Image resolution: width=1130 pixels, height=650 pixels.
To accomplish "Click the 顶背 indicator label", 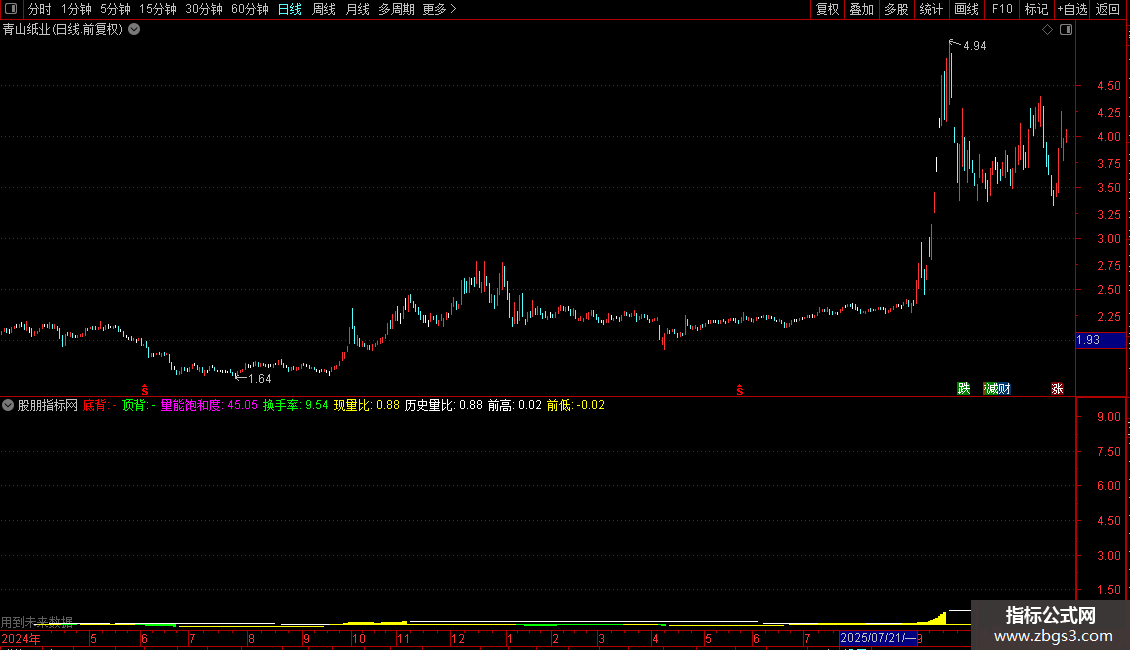I will [x=138, y=406].
